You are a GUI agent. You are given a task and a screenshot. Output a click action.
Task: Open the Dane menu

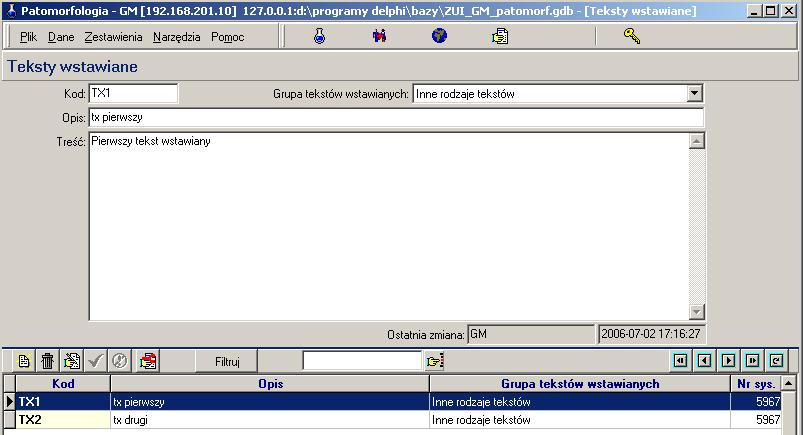pyautogui.click(x=61, y=37)
